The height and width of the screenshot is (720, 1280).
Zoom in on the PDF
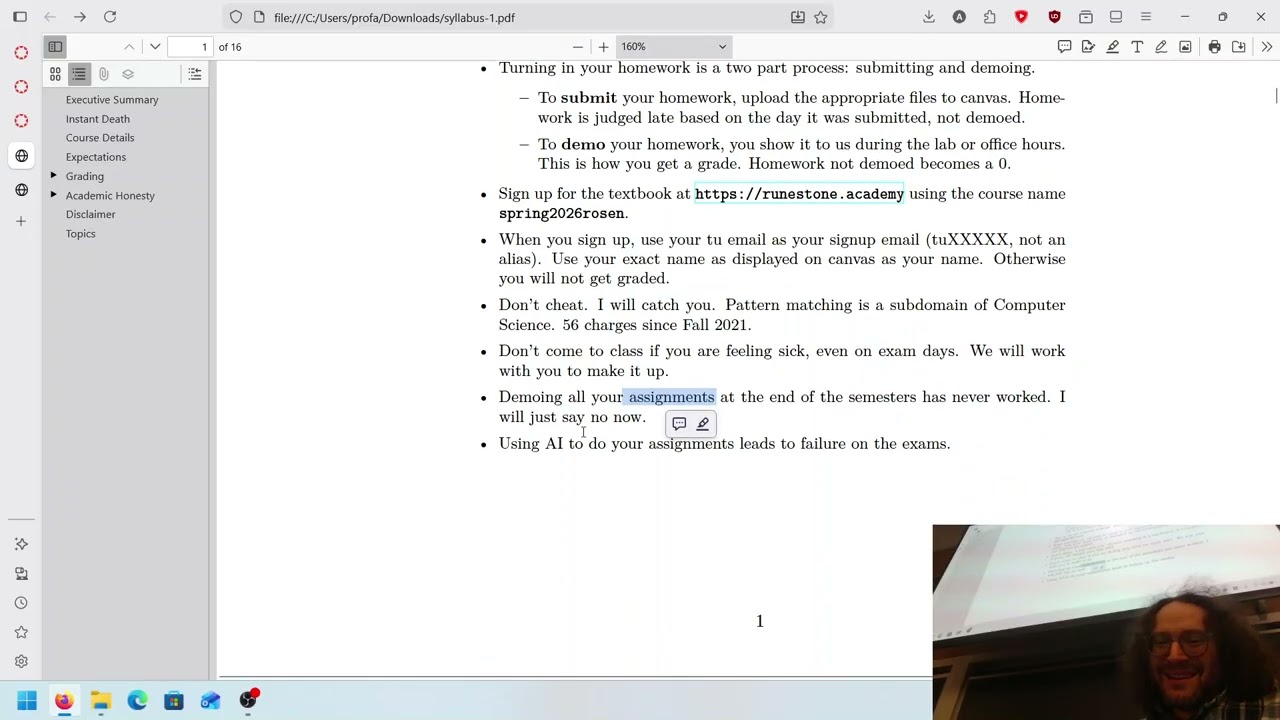[x=603, y=47]
